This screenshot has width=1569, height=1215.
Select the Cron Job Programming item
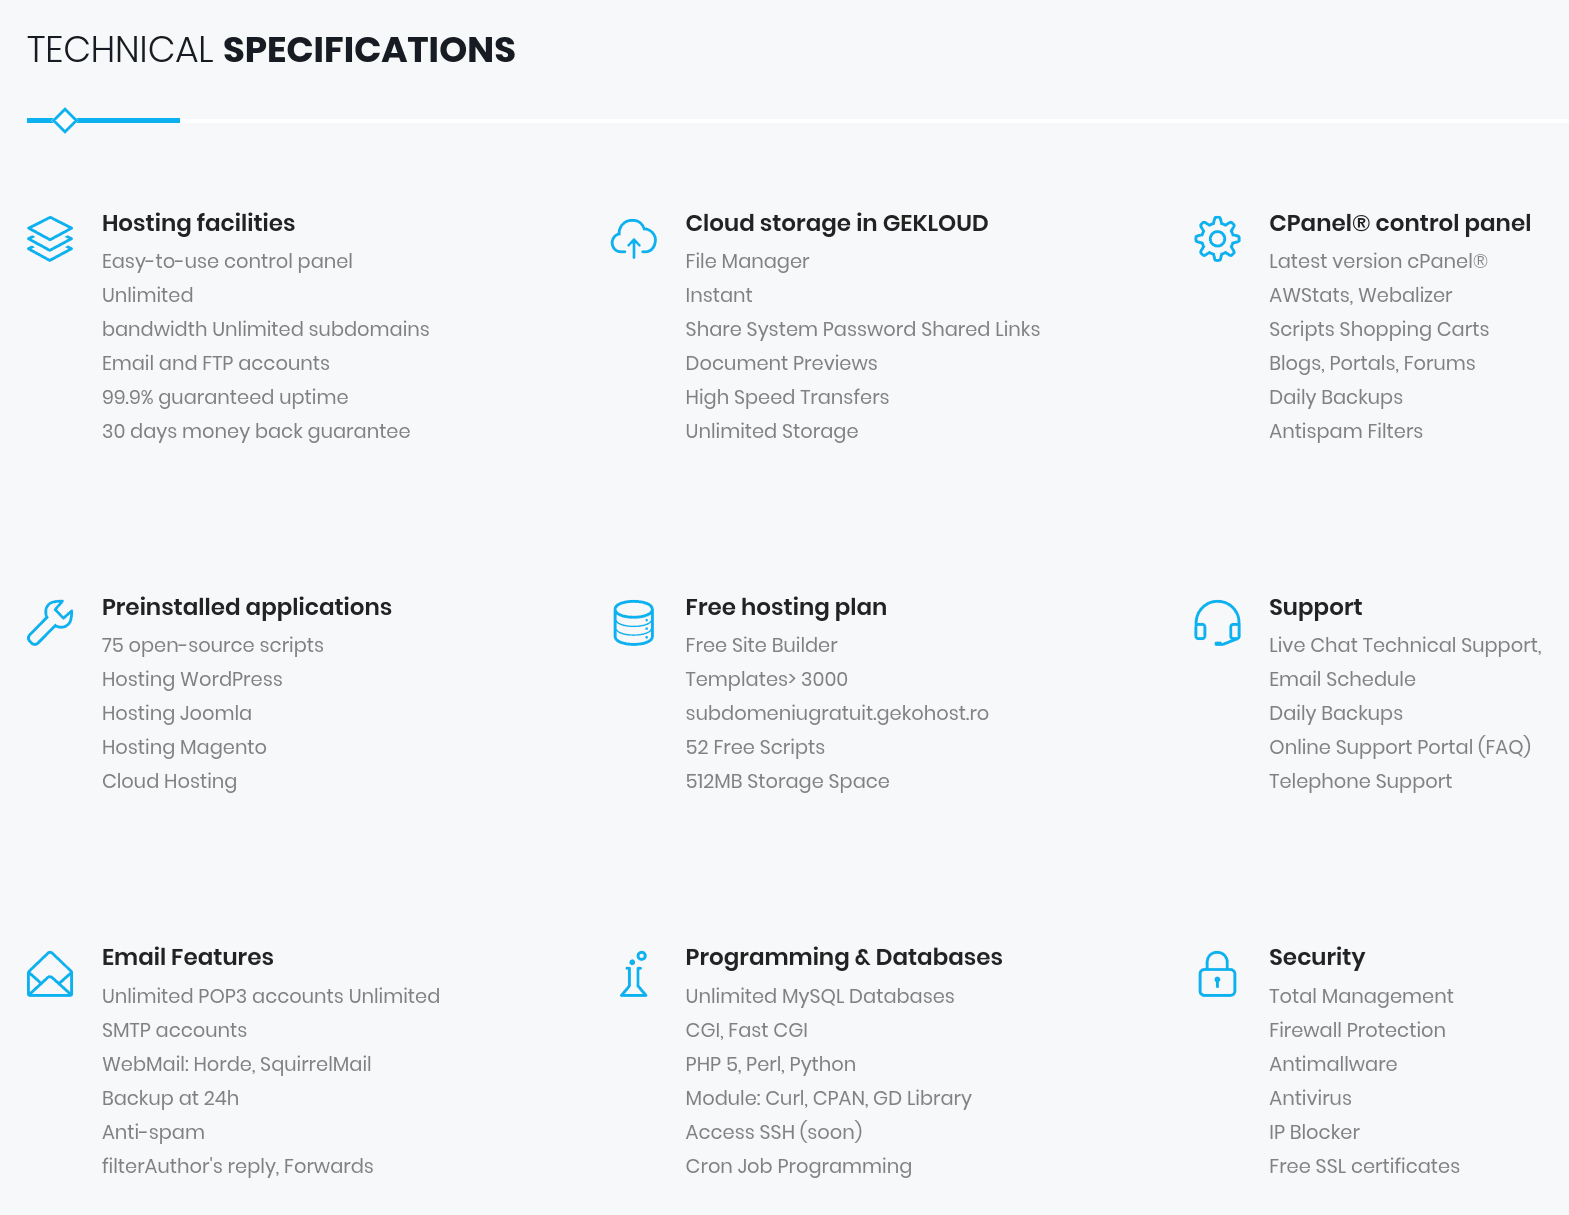pyautogui.click(x=799, y=1166)
